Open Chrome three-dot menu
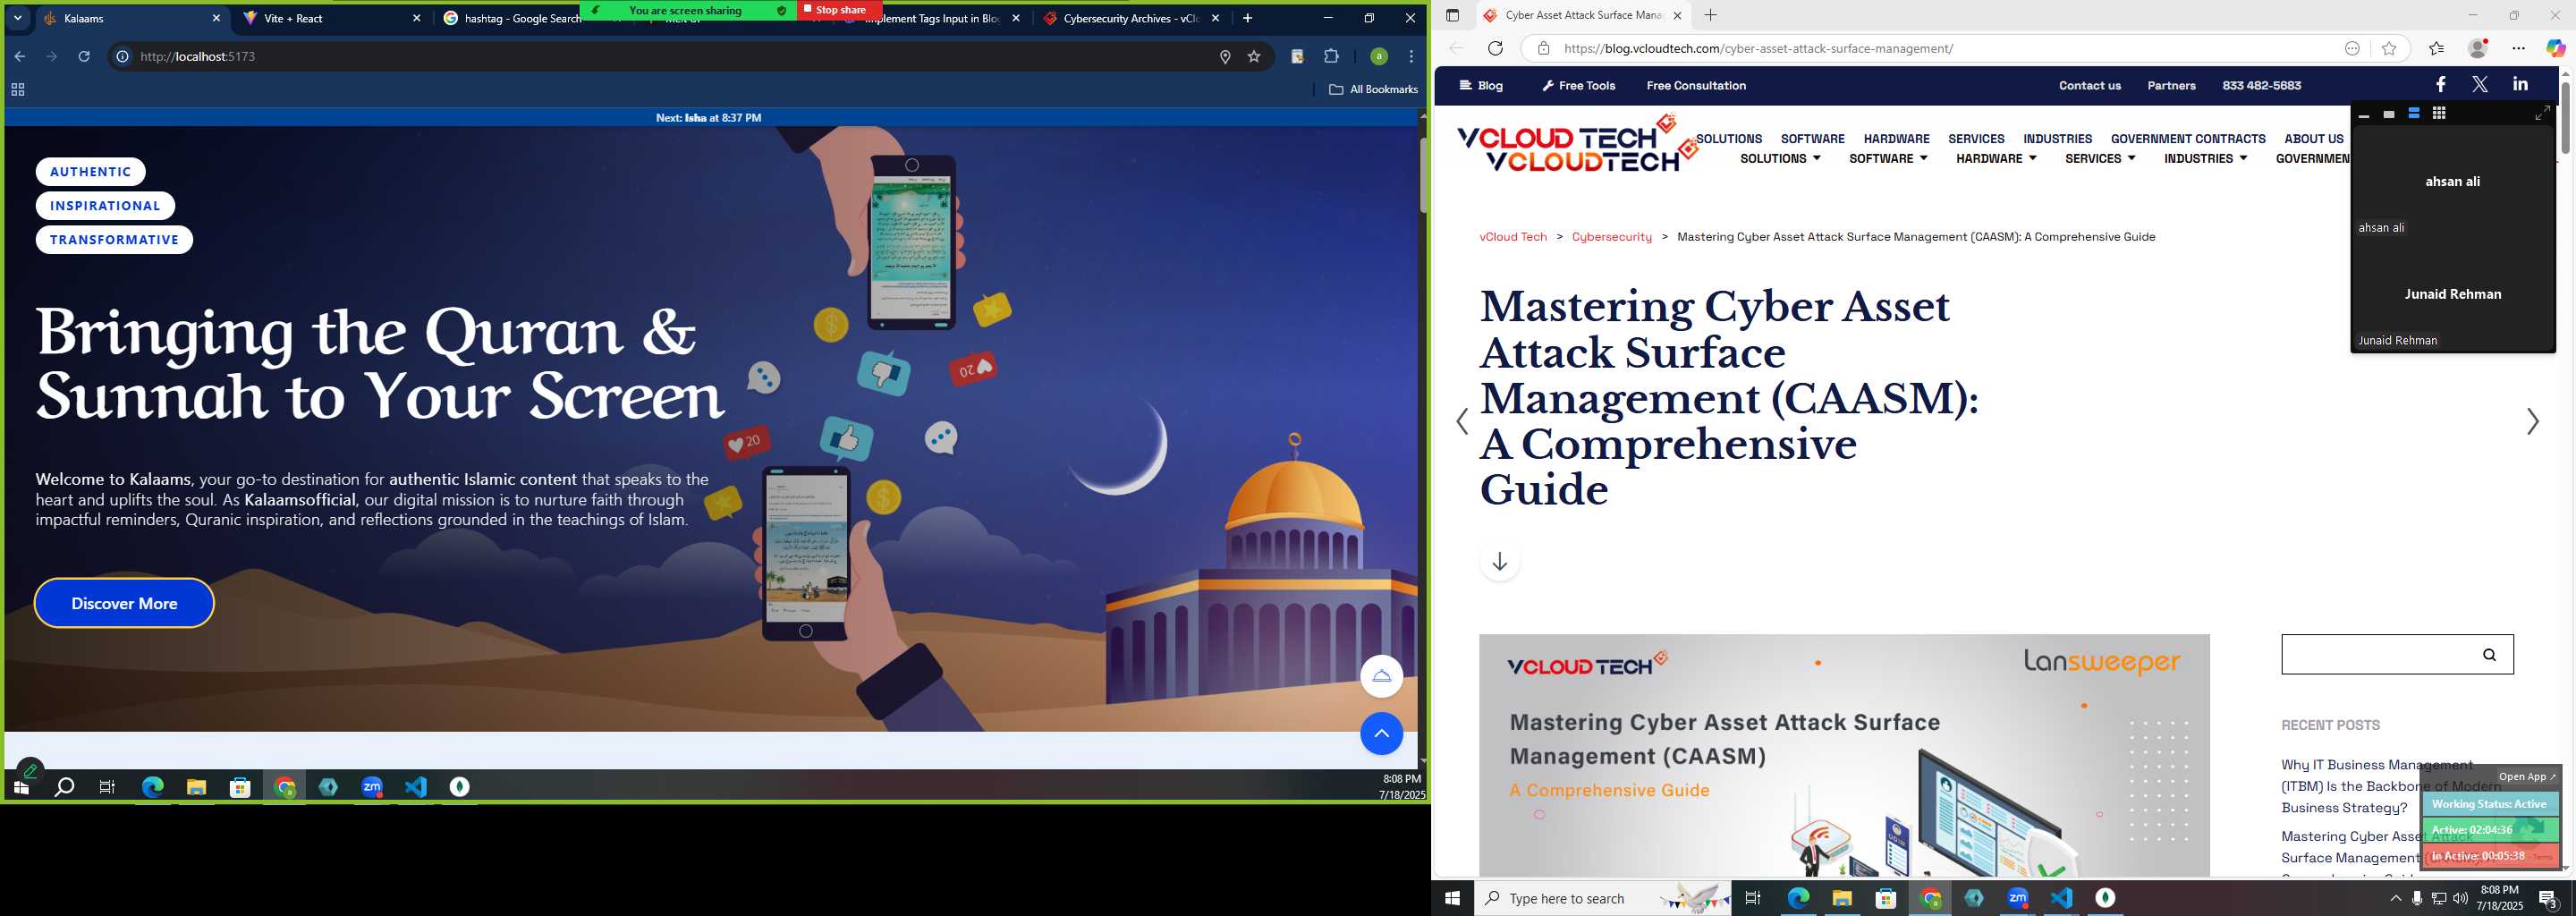Screen dimensions: 2576x916 coord(1411,57)
